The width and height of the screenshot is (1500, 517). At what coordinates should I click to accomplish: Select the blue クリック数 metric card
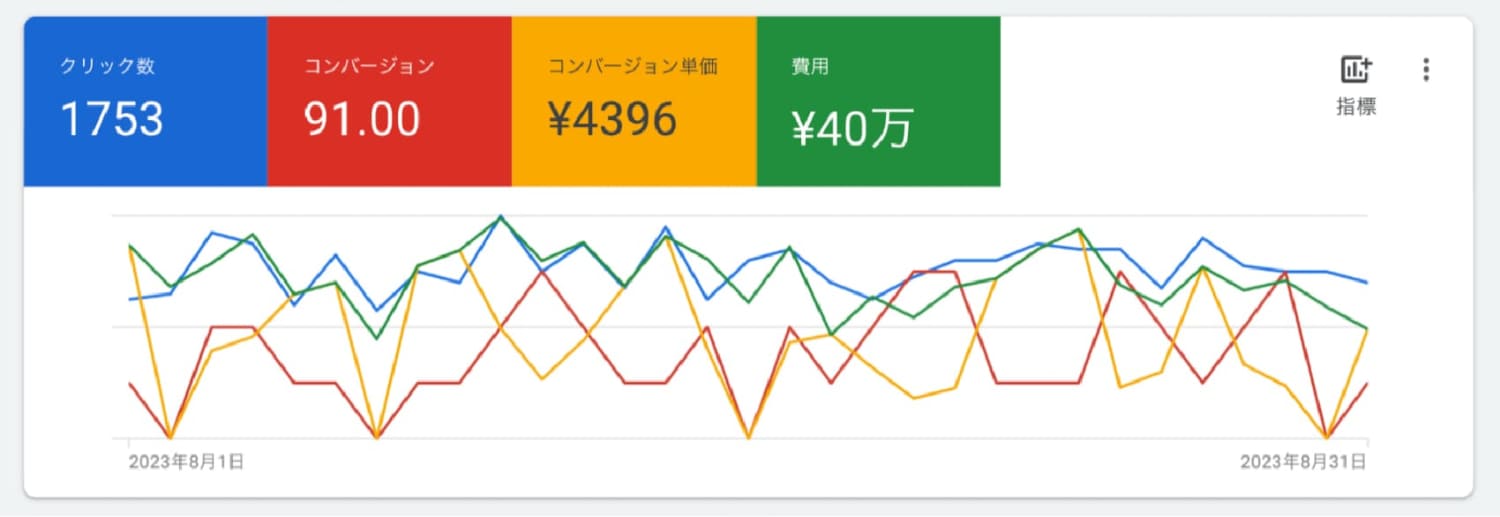coord(145,101)
